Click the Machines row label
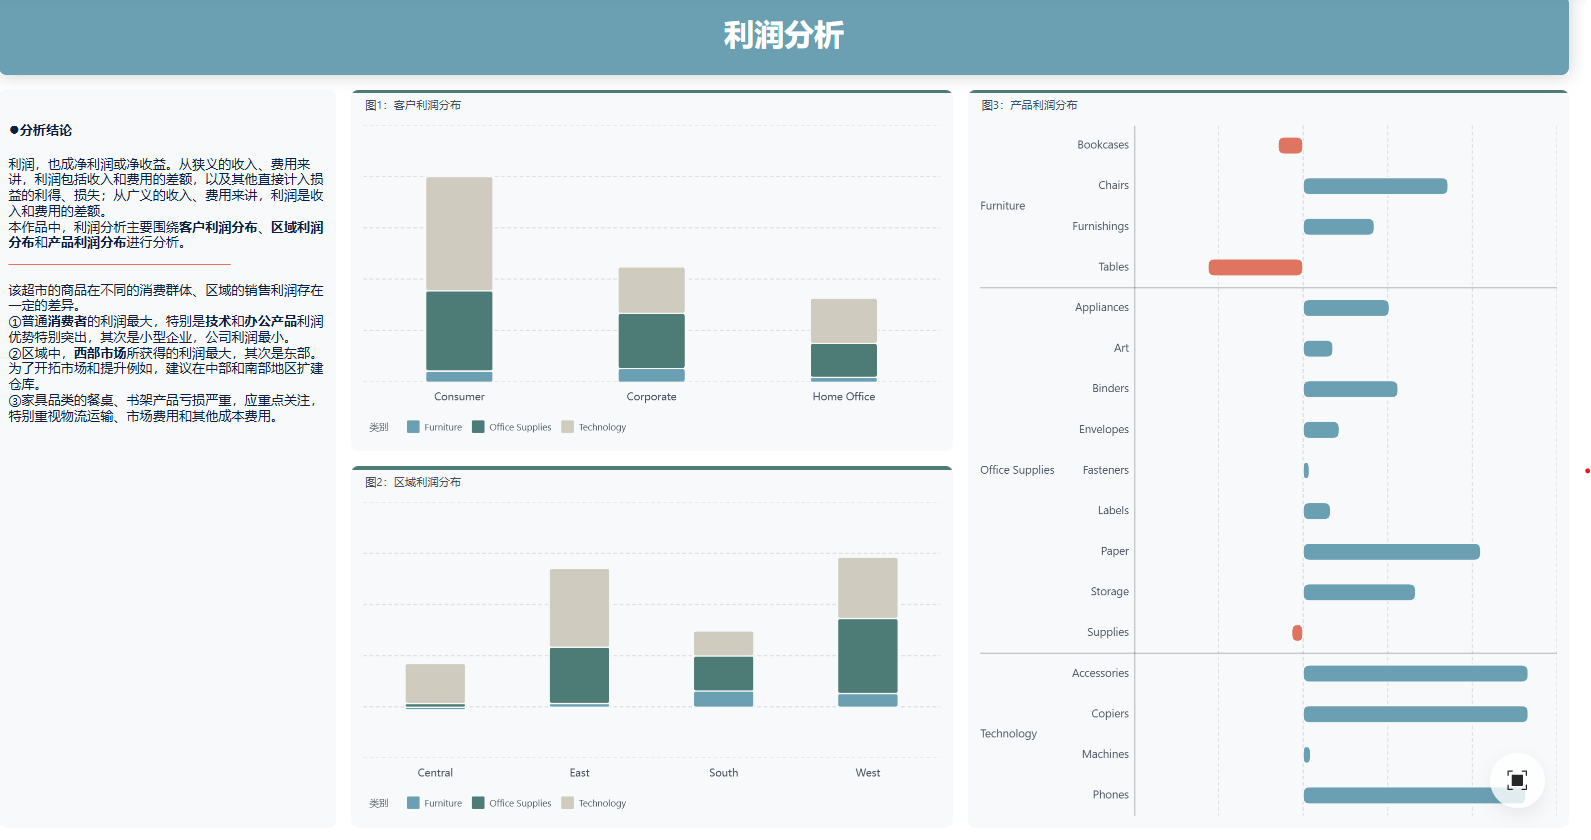This screenshot has height=840, width=1591. pos(1105,755)
